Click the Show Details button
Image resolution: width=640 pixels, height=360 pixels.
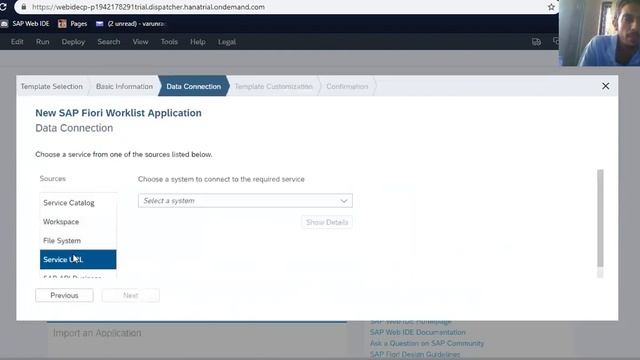click(x=327, y=222)
